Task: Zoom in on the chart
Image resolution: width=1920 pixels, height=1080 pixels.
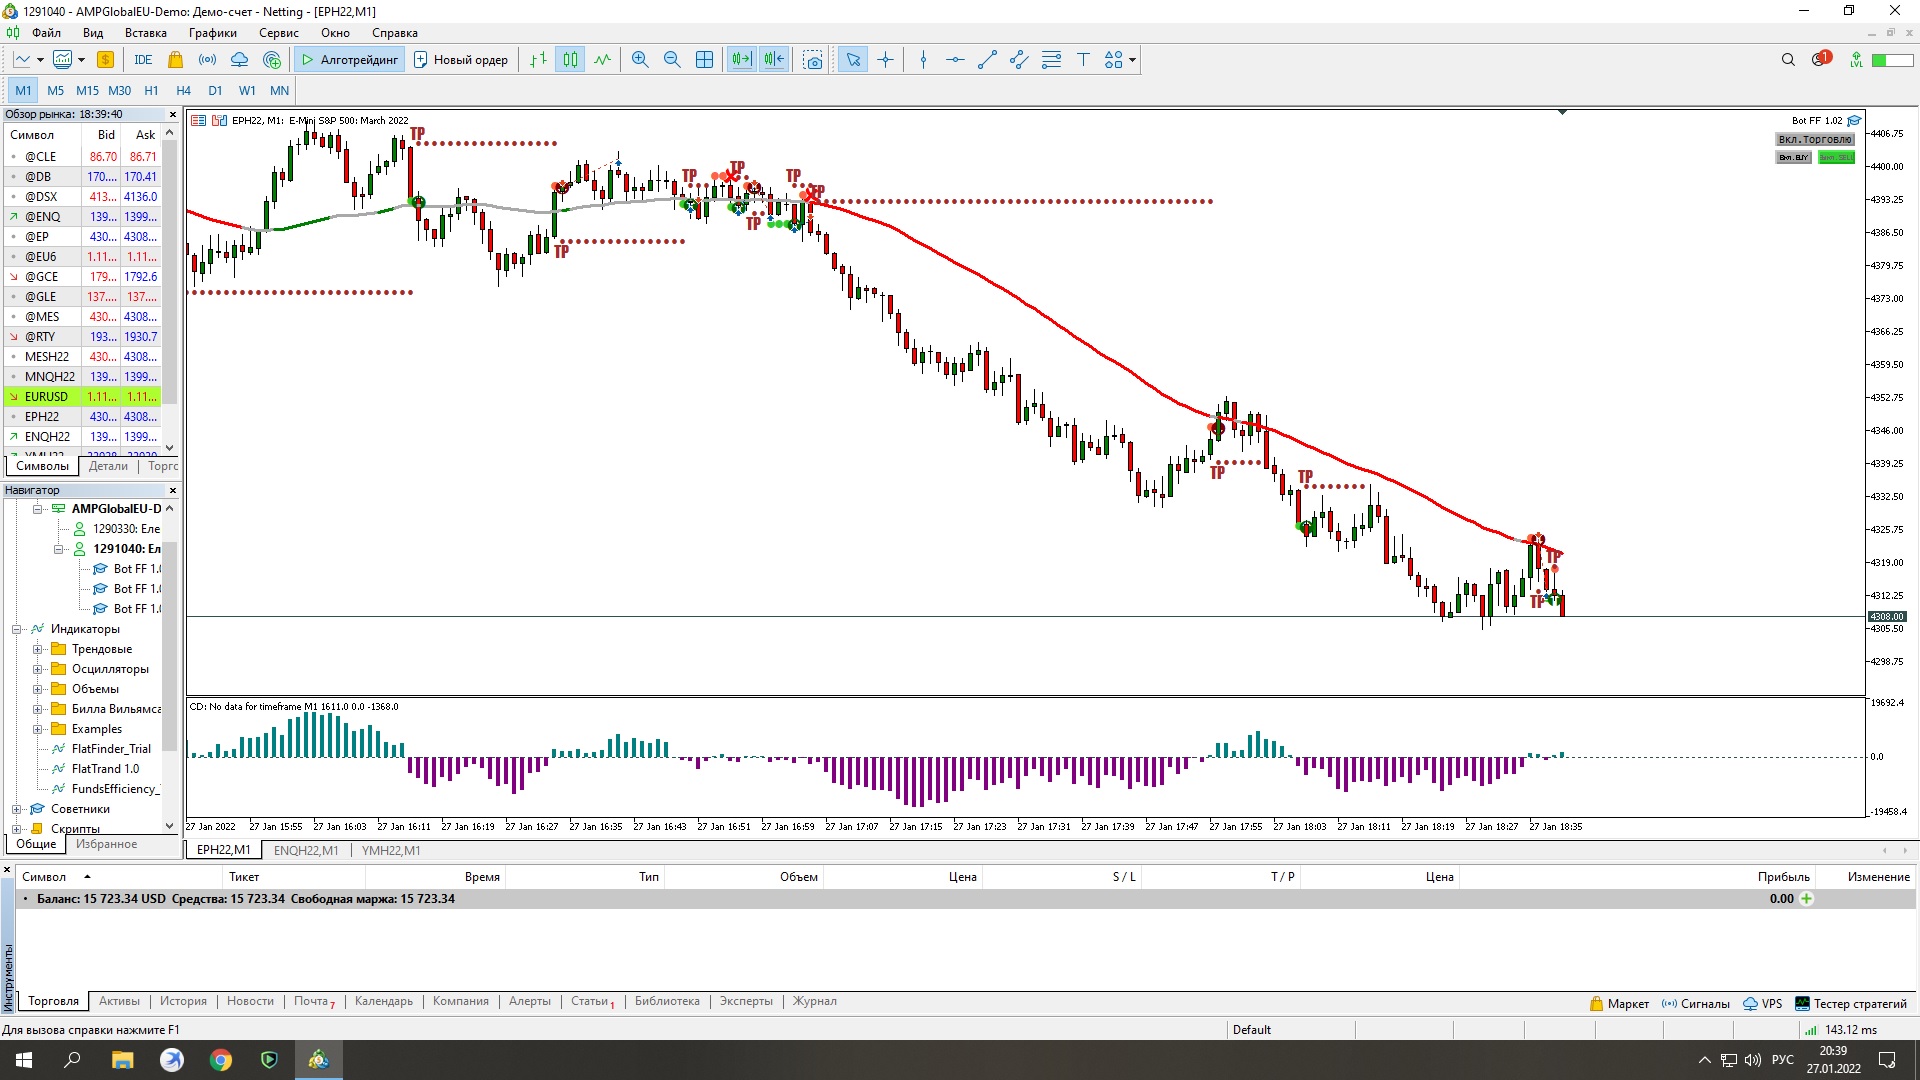Action: pyautogui.click(x=640, y=60)
